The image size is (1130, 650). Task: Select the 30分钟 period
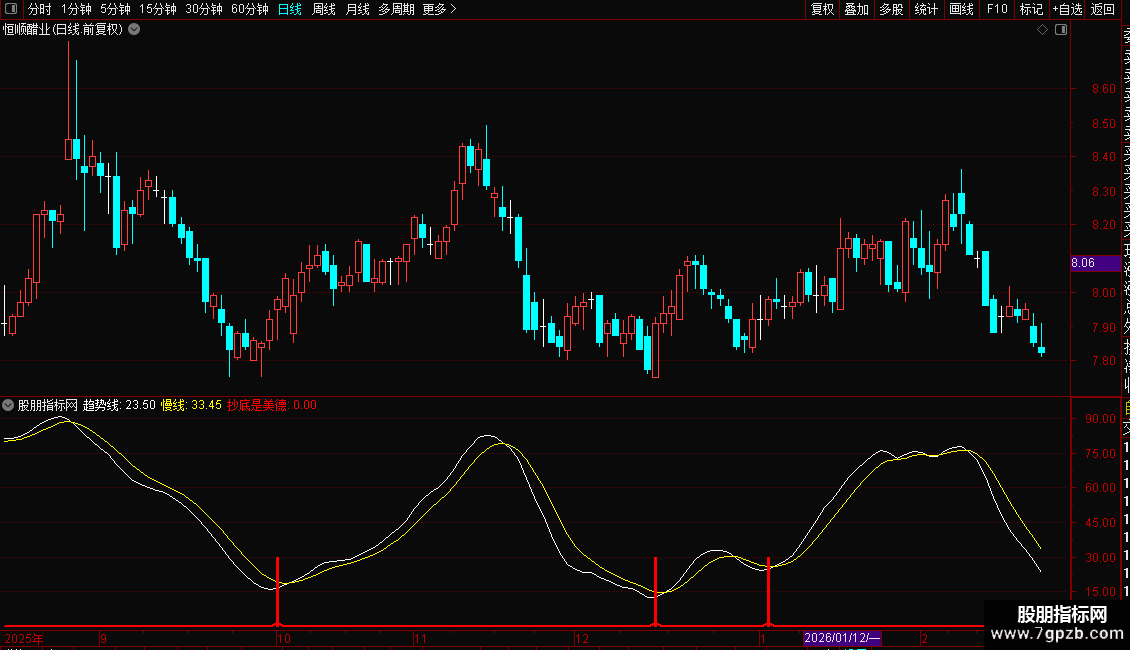204,9
